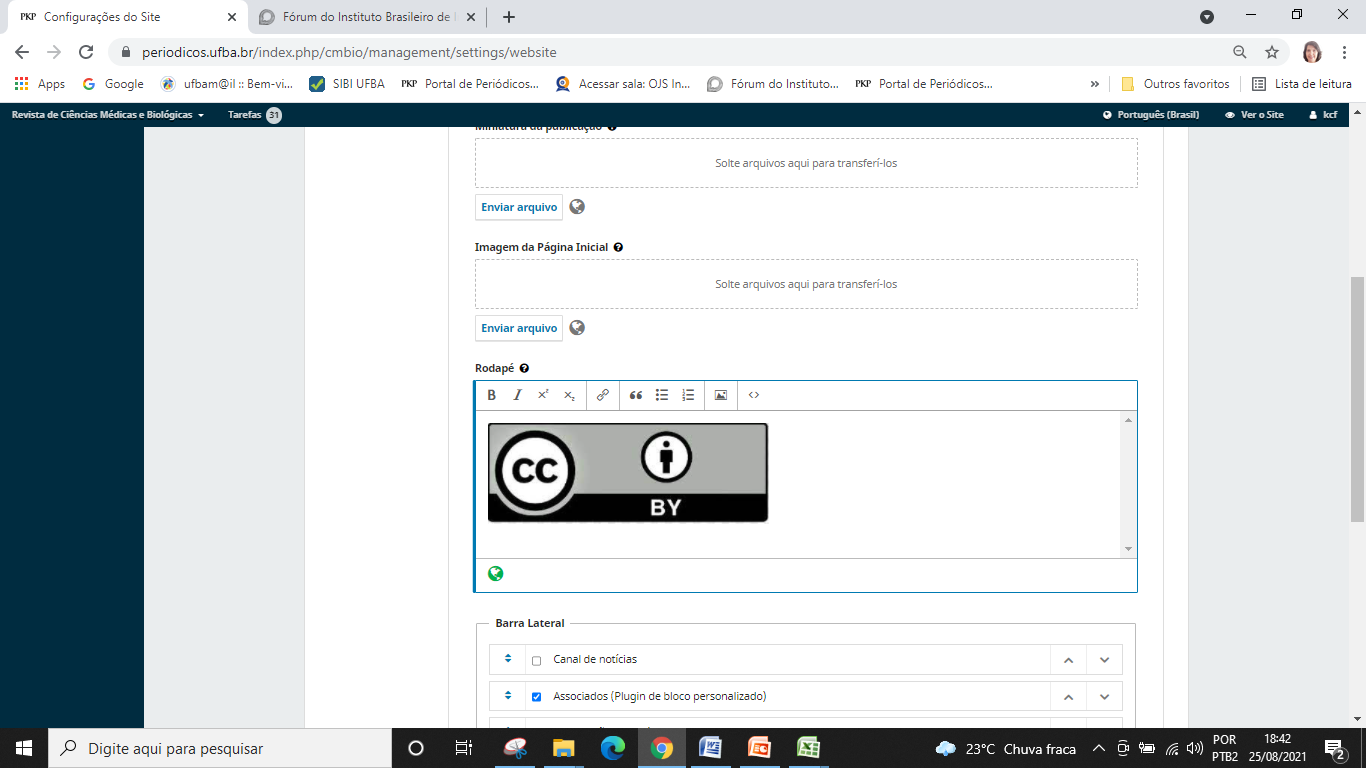
Task: Click Enviar arquivo under Miniatura da publicação
Action: (x=519, y=207)
